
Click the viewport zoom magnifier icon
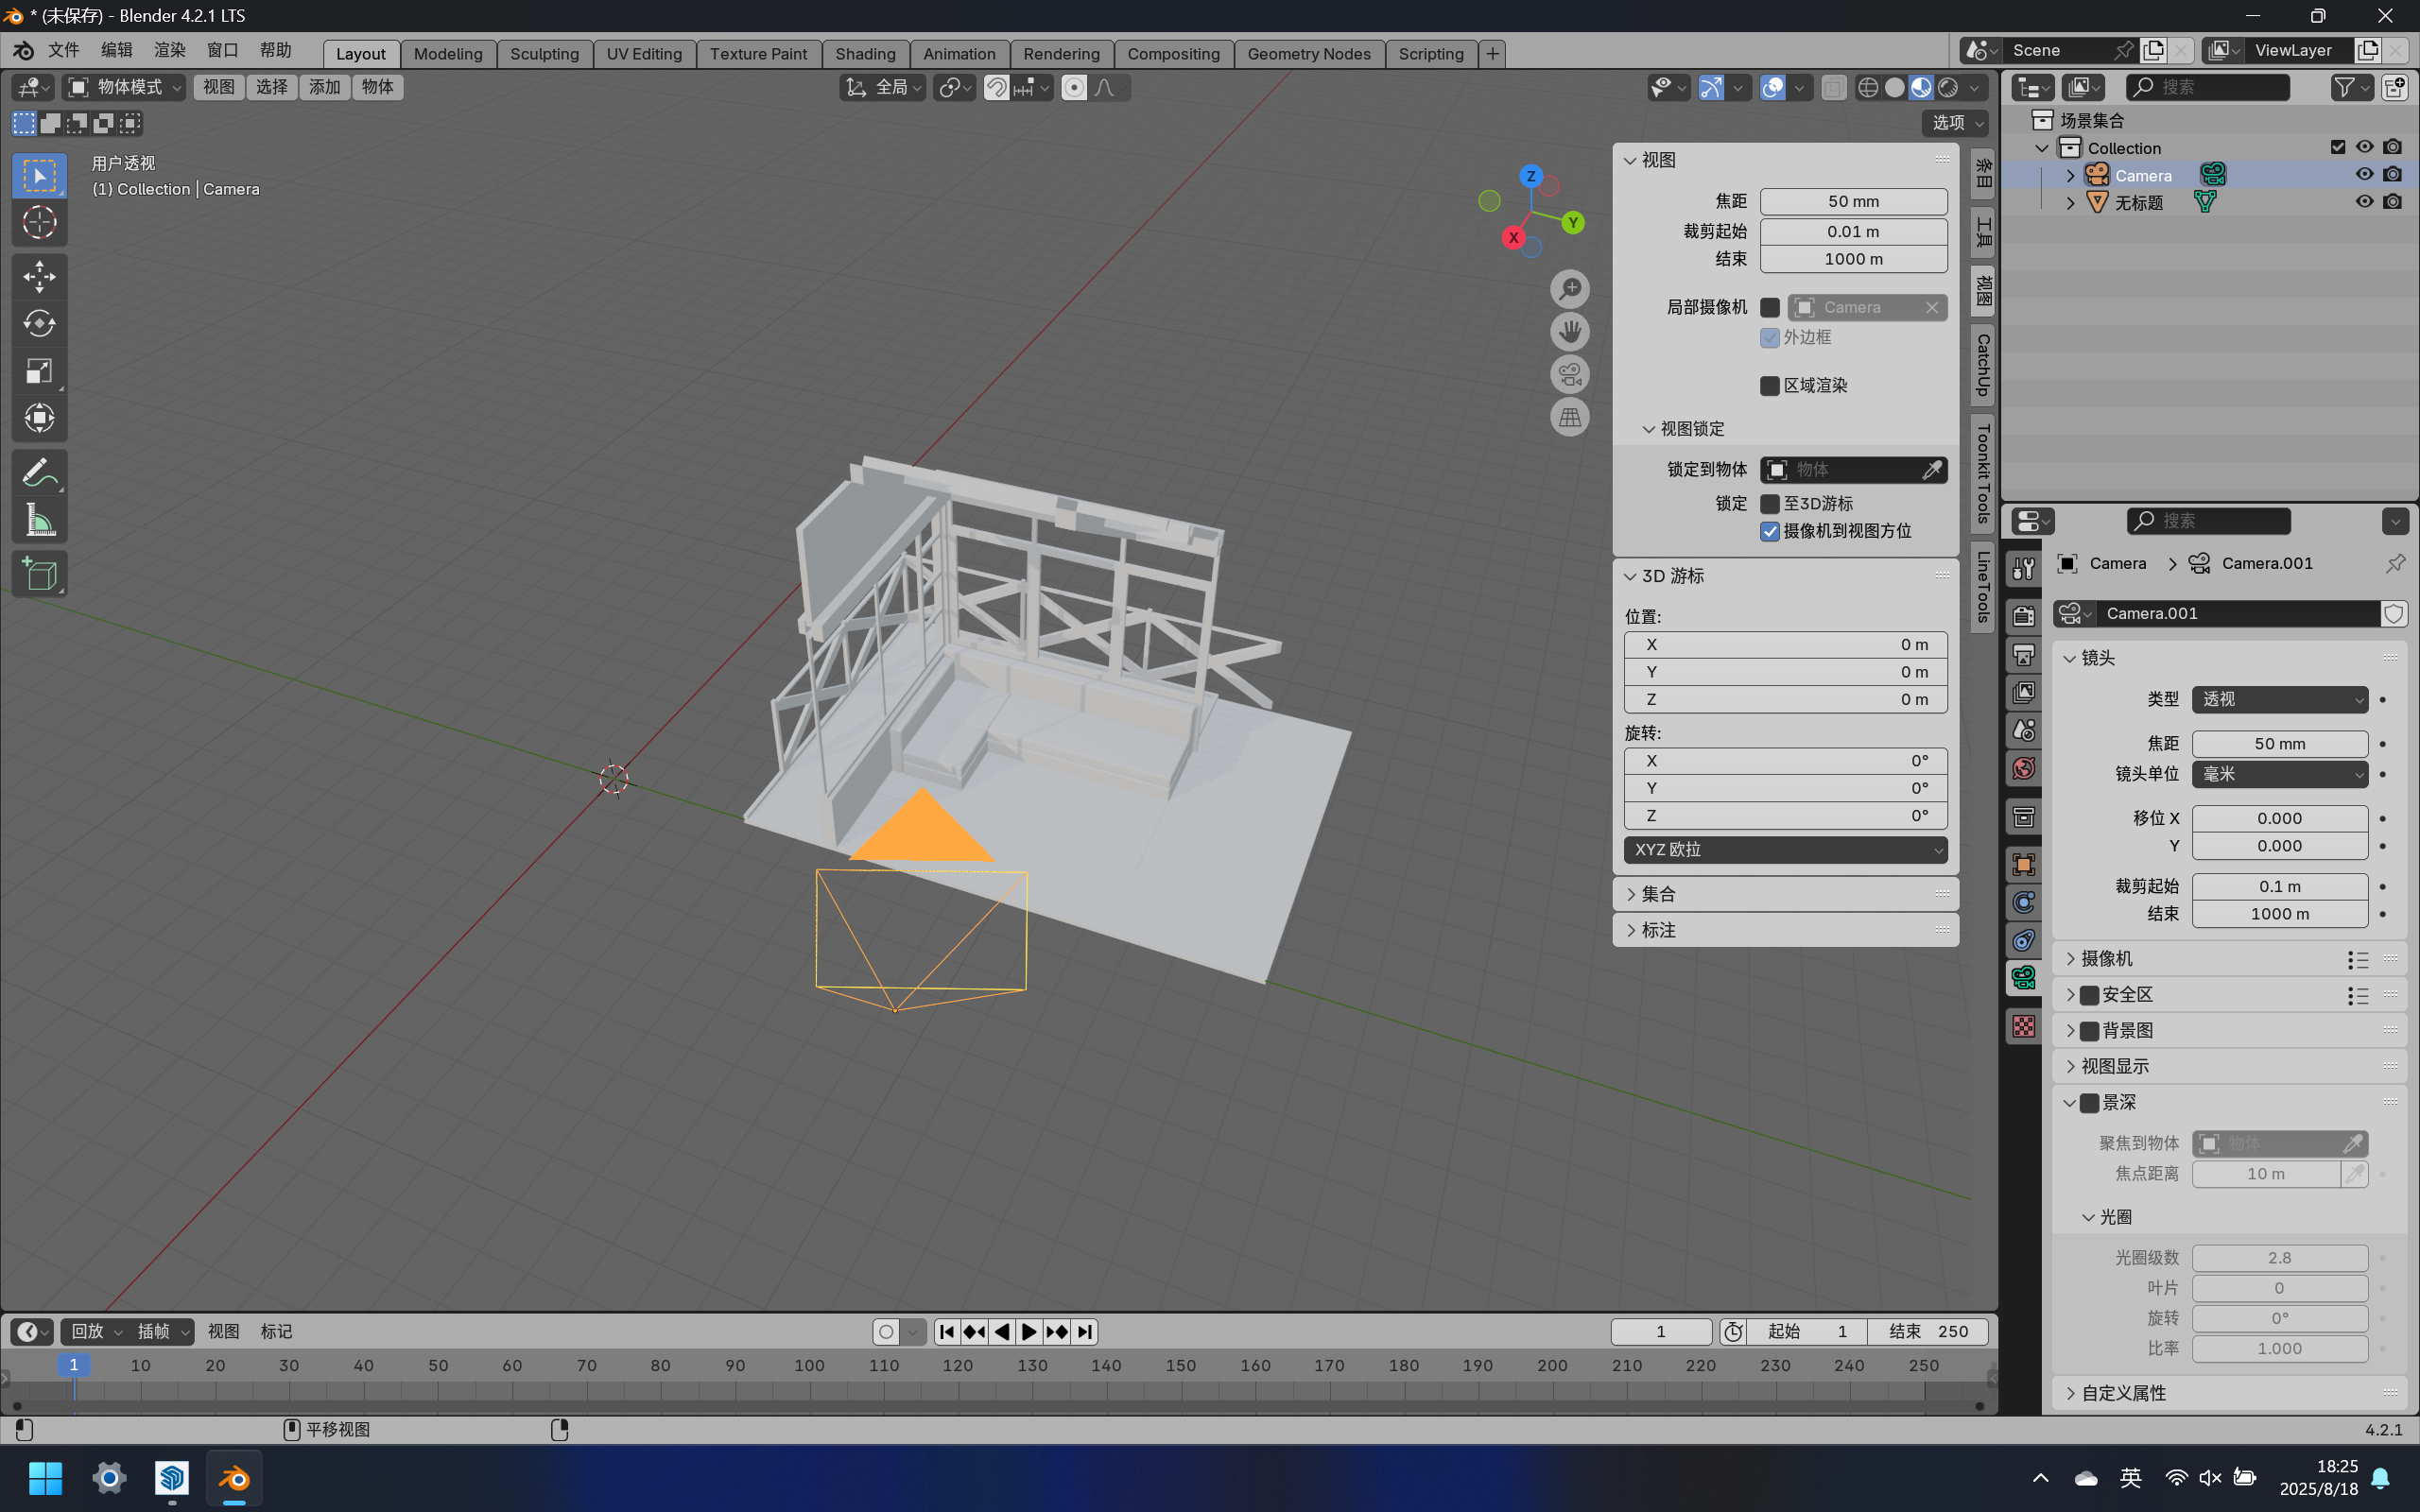click(1569, 289)
